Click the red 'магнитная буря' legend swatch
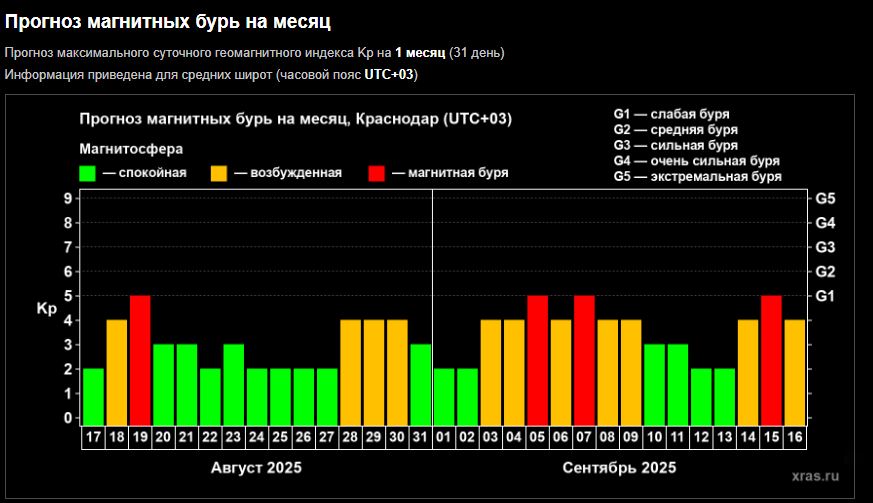Screen dimensions: 873x503 click(x=376, y=173)
